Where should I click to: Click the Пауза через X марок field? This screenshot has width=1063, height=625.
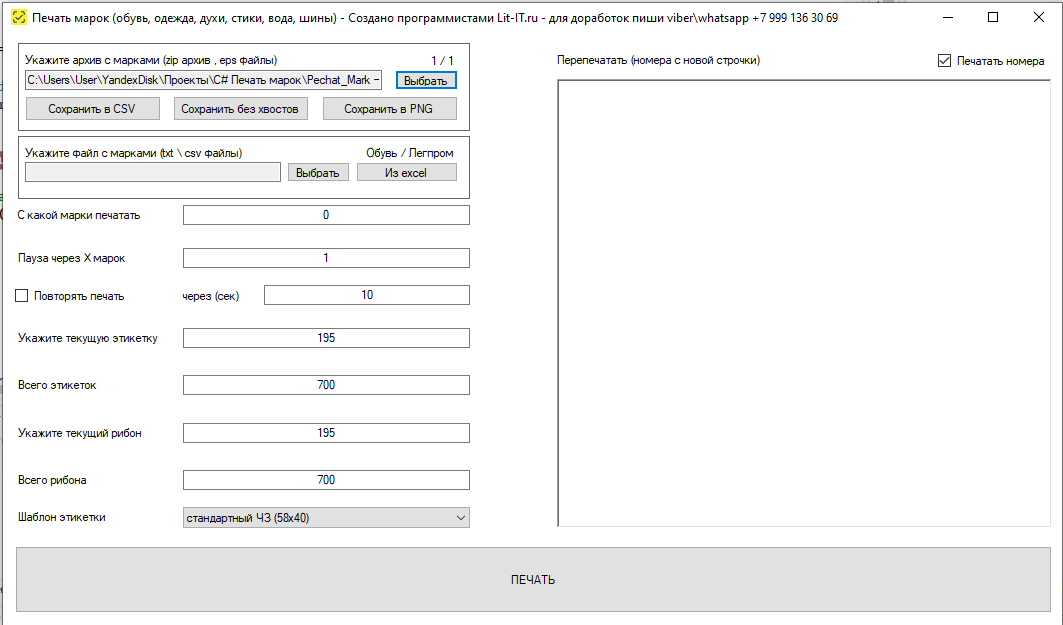[x=326, y=258]
